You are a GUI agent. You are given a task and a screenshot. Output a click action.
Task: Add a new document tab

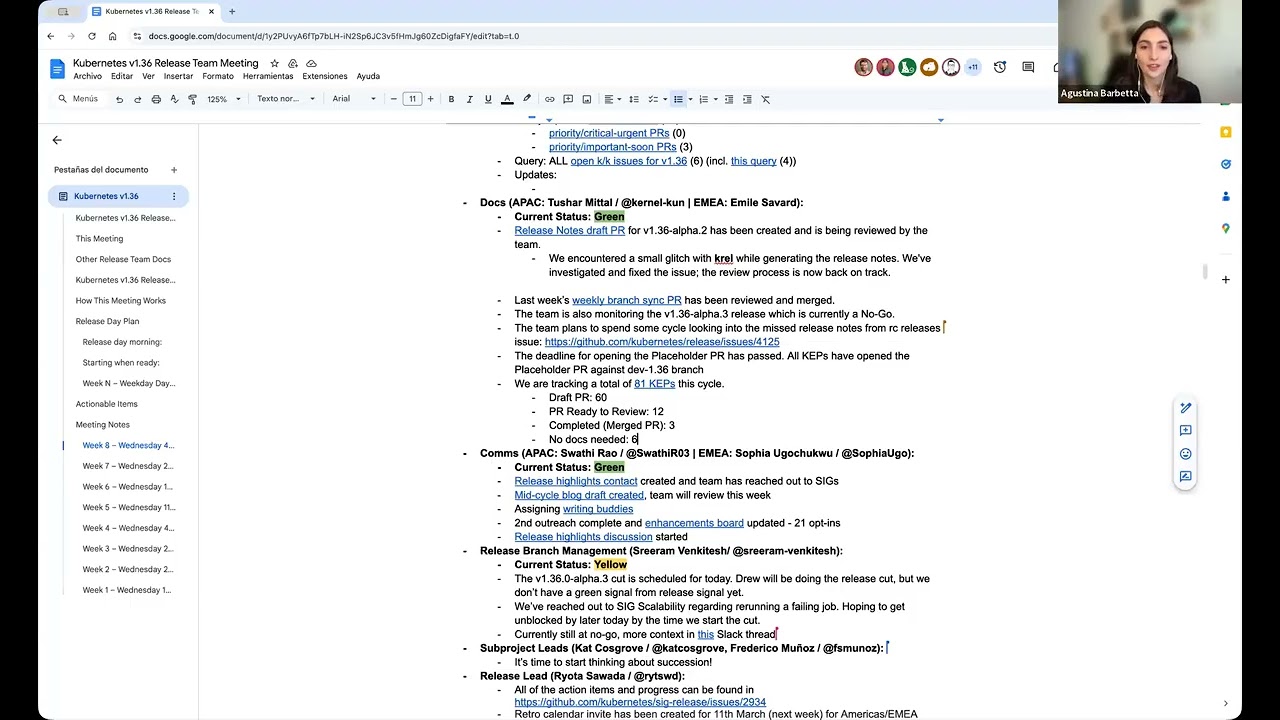coord(174,170)
